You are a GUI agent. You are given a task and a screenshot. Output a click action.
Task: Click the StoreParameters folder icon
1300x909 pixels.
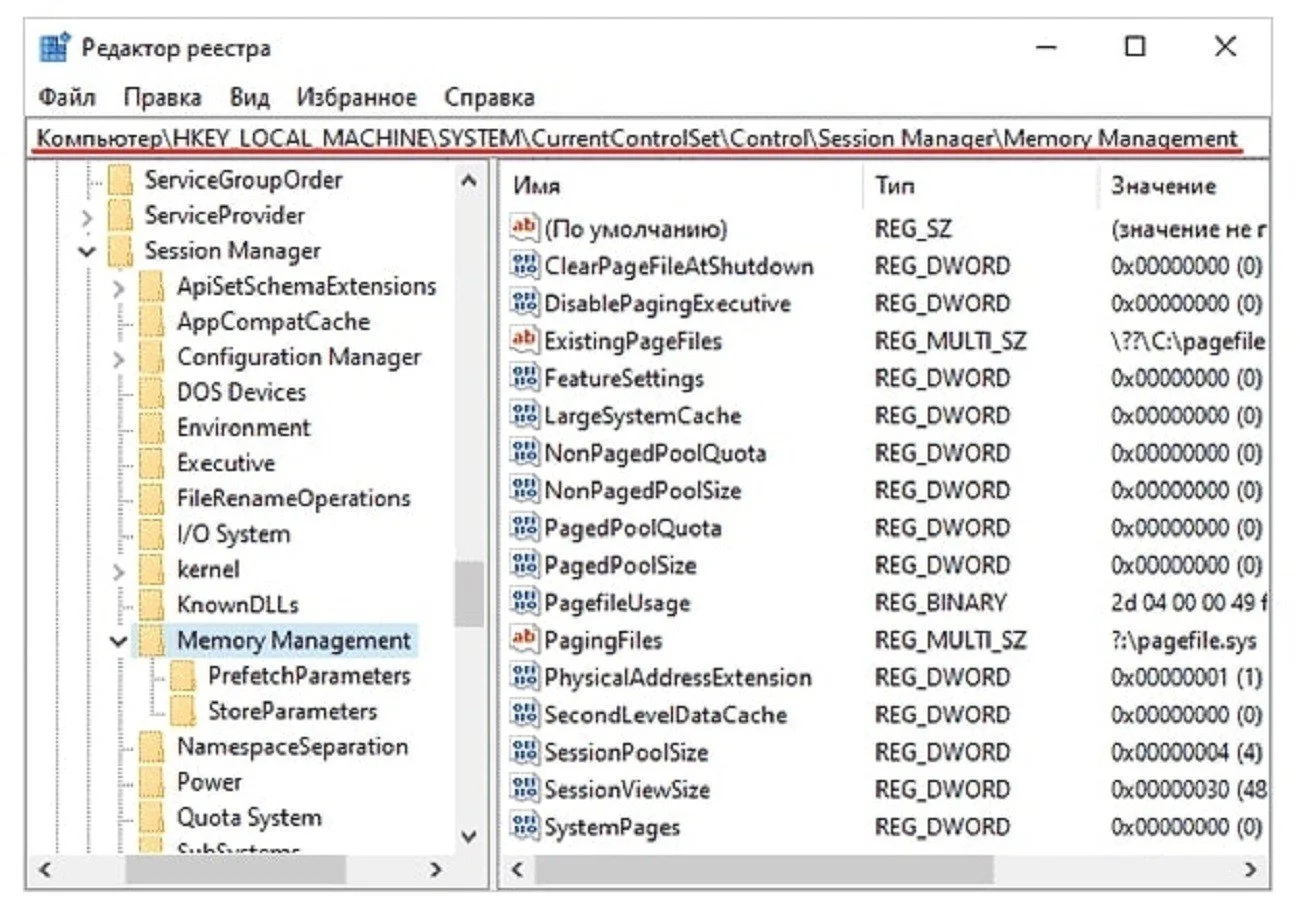tap(183, 711)
